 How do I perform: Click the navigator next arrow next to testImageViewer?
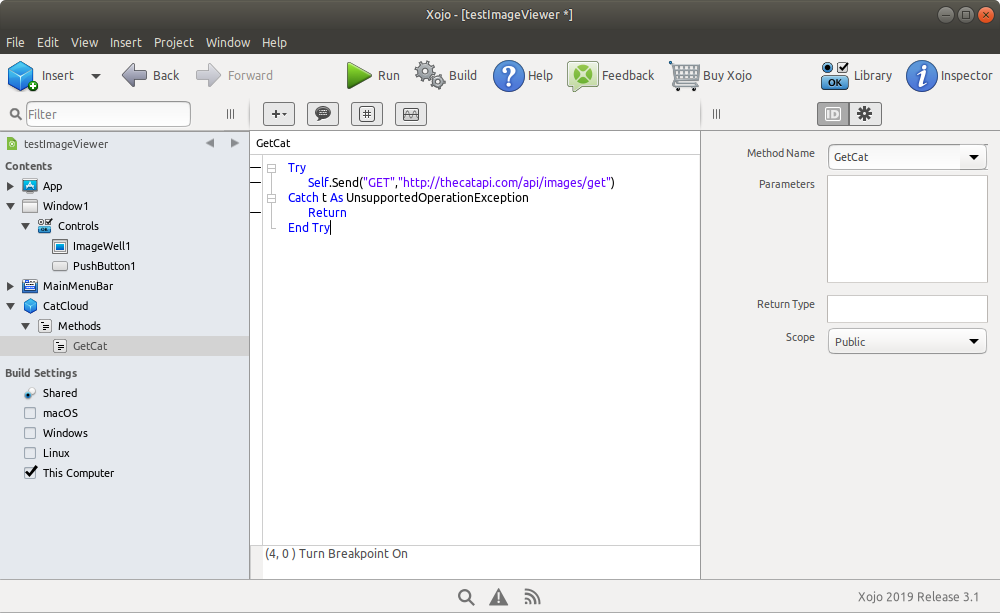click(235, 144)
